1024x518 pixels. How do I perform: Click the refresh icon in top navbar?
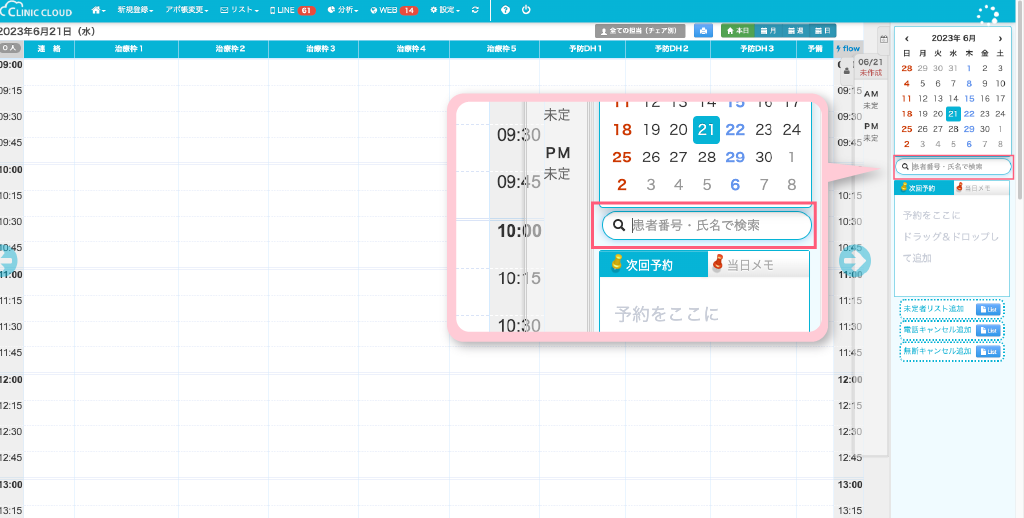[x=474, y=10]
